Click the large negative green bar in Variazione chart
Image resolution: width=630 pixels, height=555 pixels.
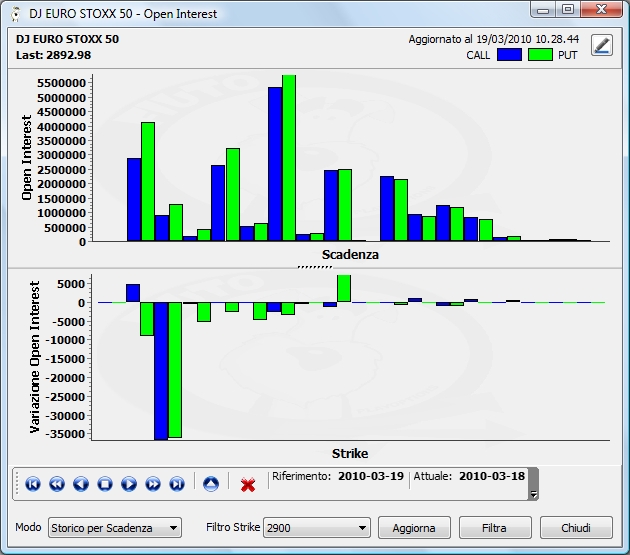(175, 370)
